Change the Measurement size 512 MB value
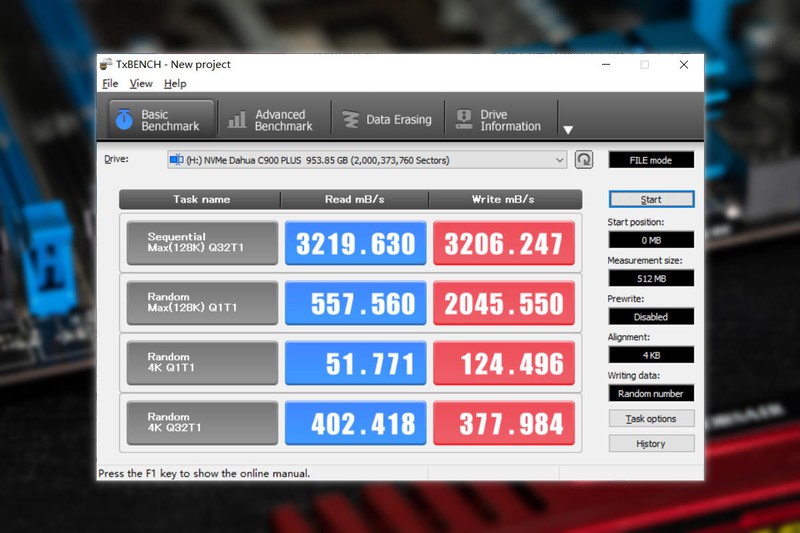The image size is (800, 533). click(651, 278)
